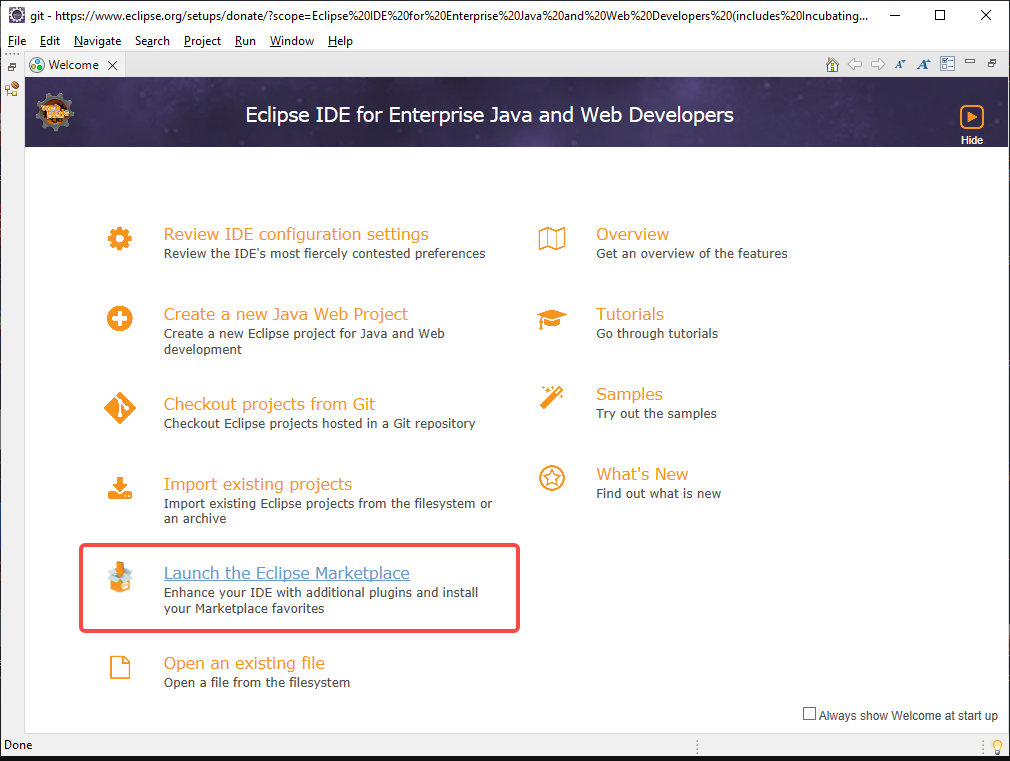Click 'Go through tutorials' description text
Screen dimensions: 1010x761
657,333
